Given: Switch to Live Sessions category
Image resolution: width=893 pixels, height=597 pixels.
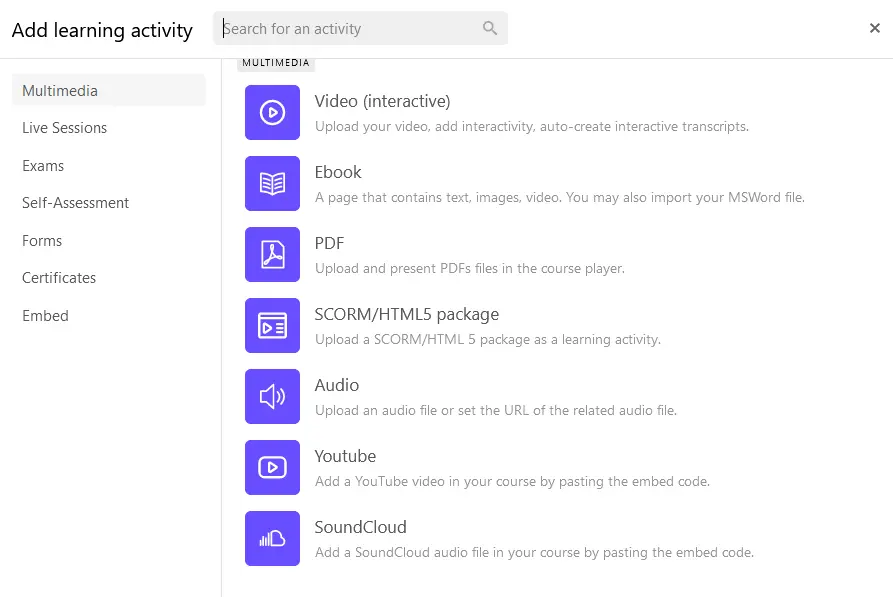Looking at the screenshot, I should tap(64, 128).
